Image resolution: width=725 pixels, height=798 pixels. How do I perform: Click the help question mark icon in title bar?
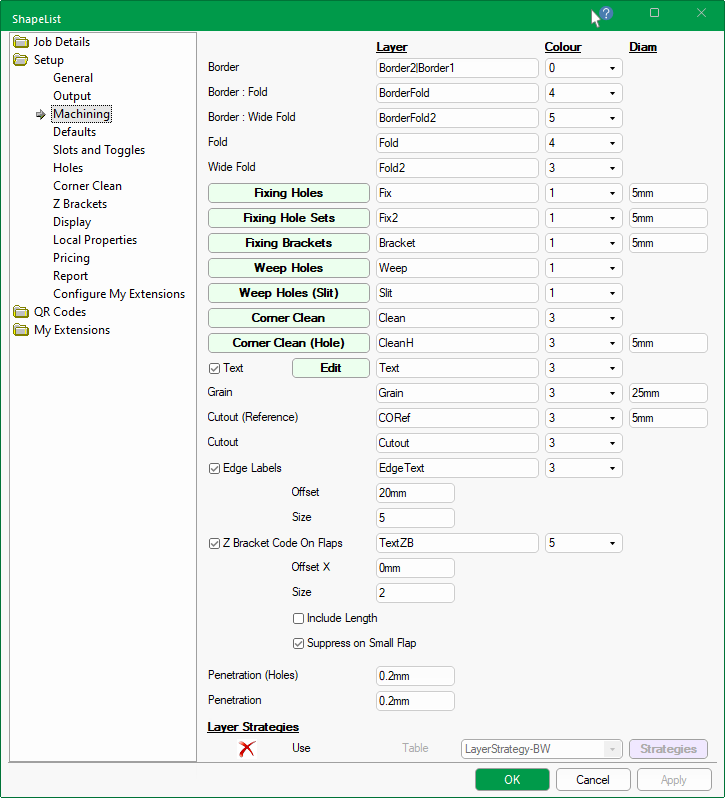[605, 14]
